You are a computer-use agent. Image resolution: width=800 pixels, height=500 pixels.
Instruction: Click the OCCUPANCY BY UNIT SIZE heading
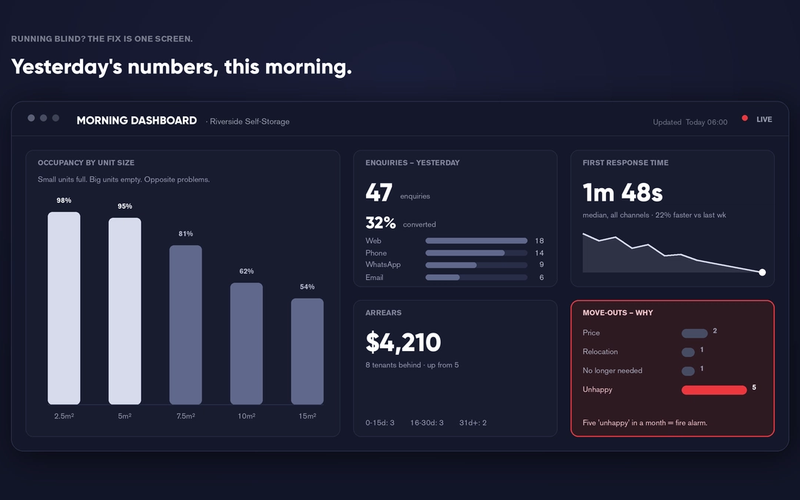(86, 163)
